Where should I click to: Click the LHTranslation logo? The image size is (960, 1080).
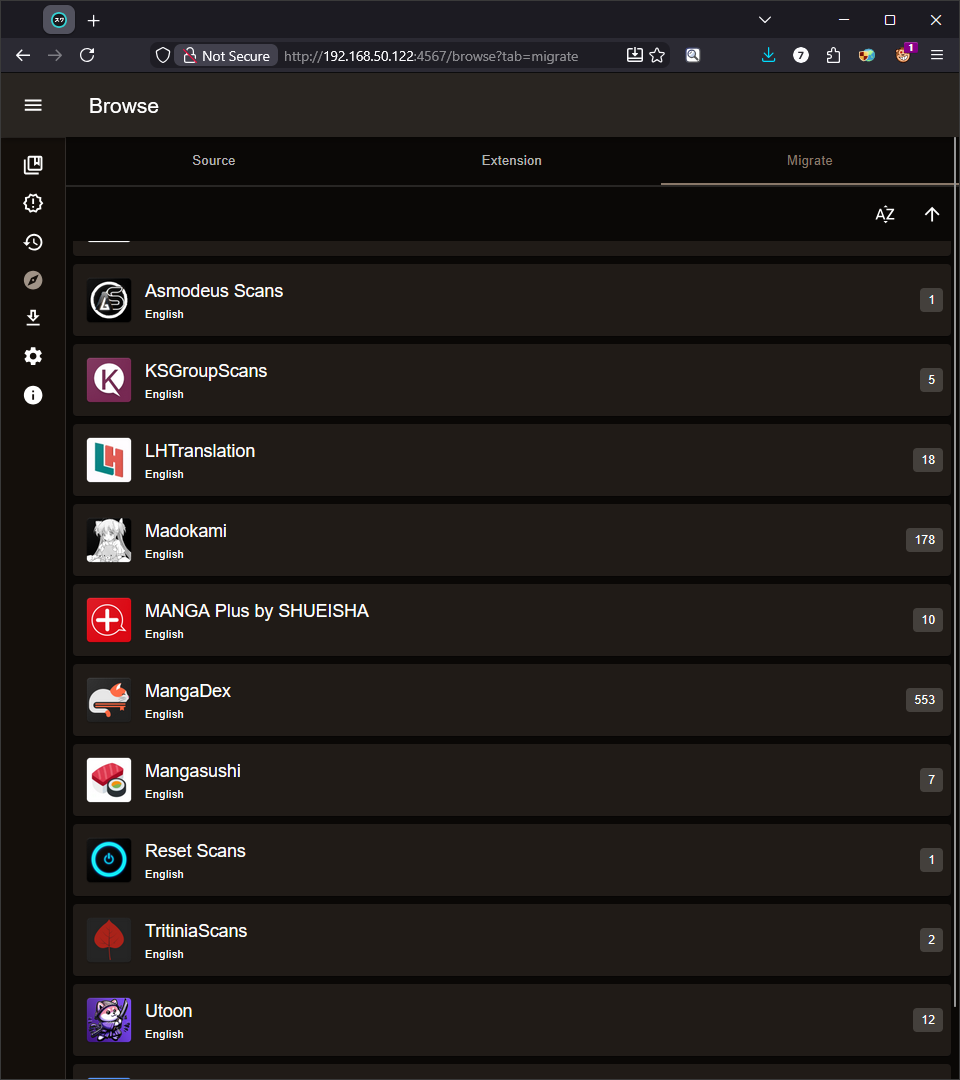click(109, 460)
